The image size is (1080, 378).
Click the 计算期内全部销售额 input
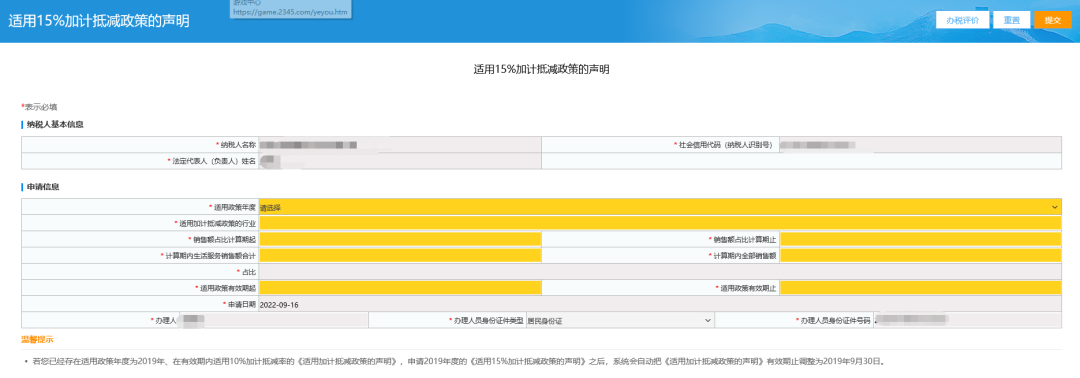pos(921,255)
